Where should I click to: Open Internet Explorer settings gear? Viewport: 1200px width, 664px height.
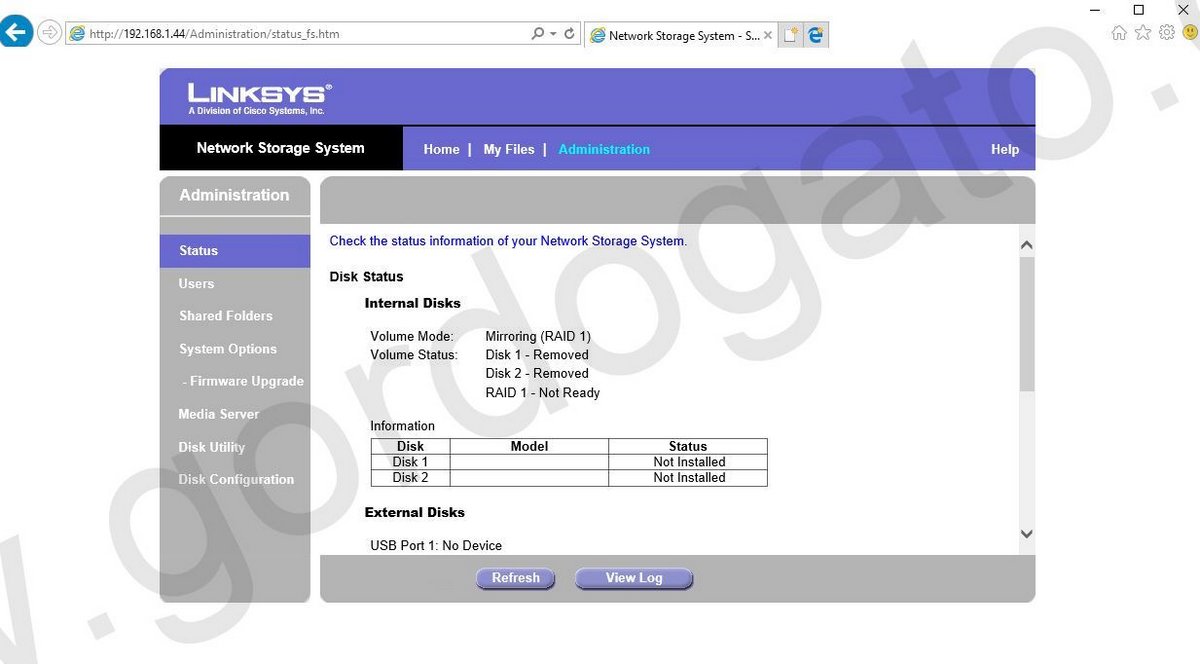1166,32
